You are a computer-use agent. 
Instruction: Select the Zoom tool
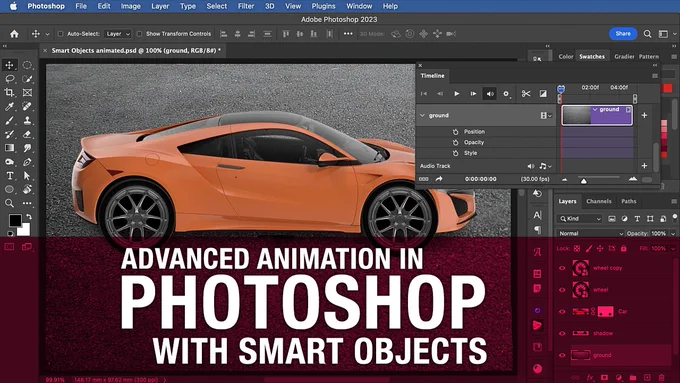pyautogui.click(x=9, y=203)
